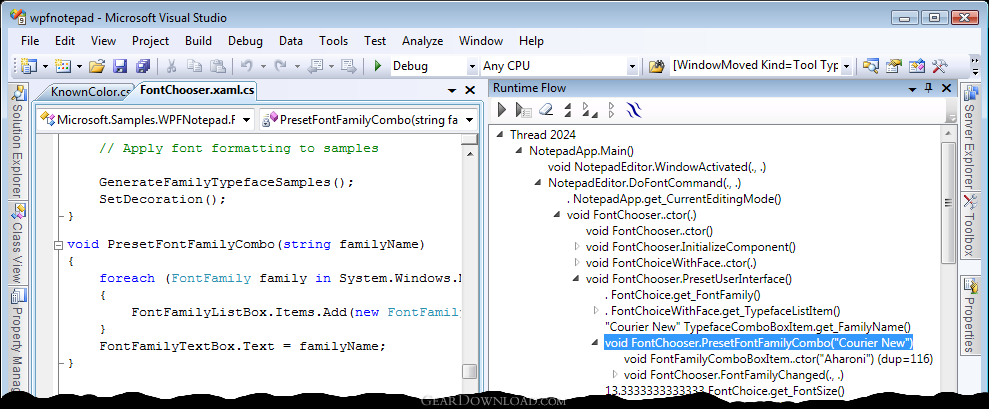Expand FontChooser.InitializeComponent() node
This screenshot has width=989, height=409.
point(576,246)
